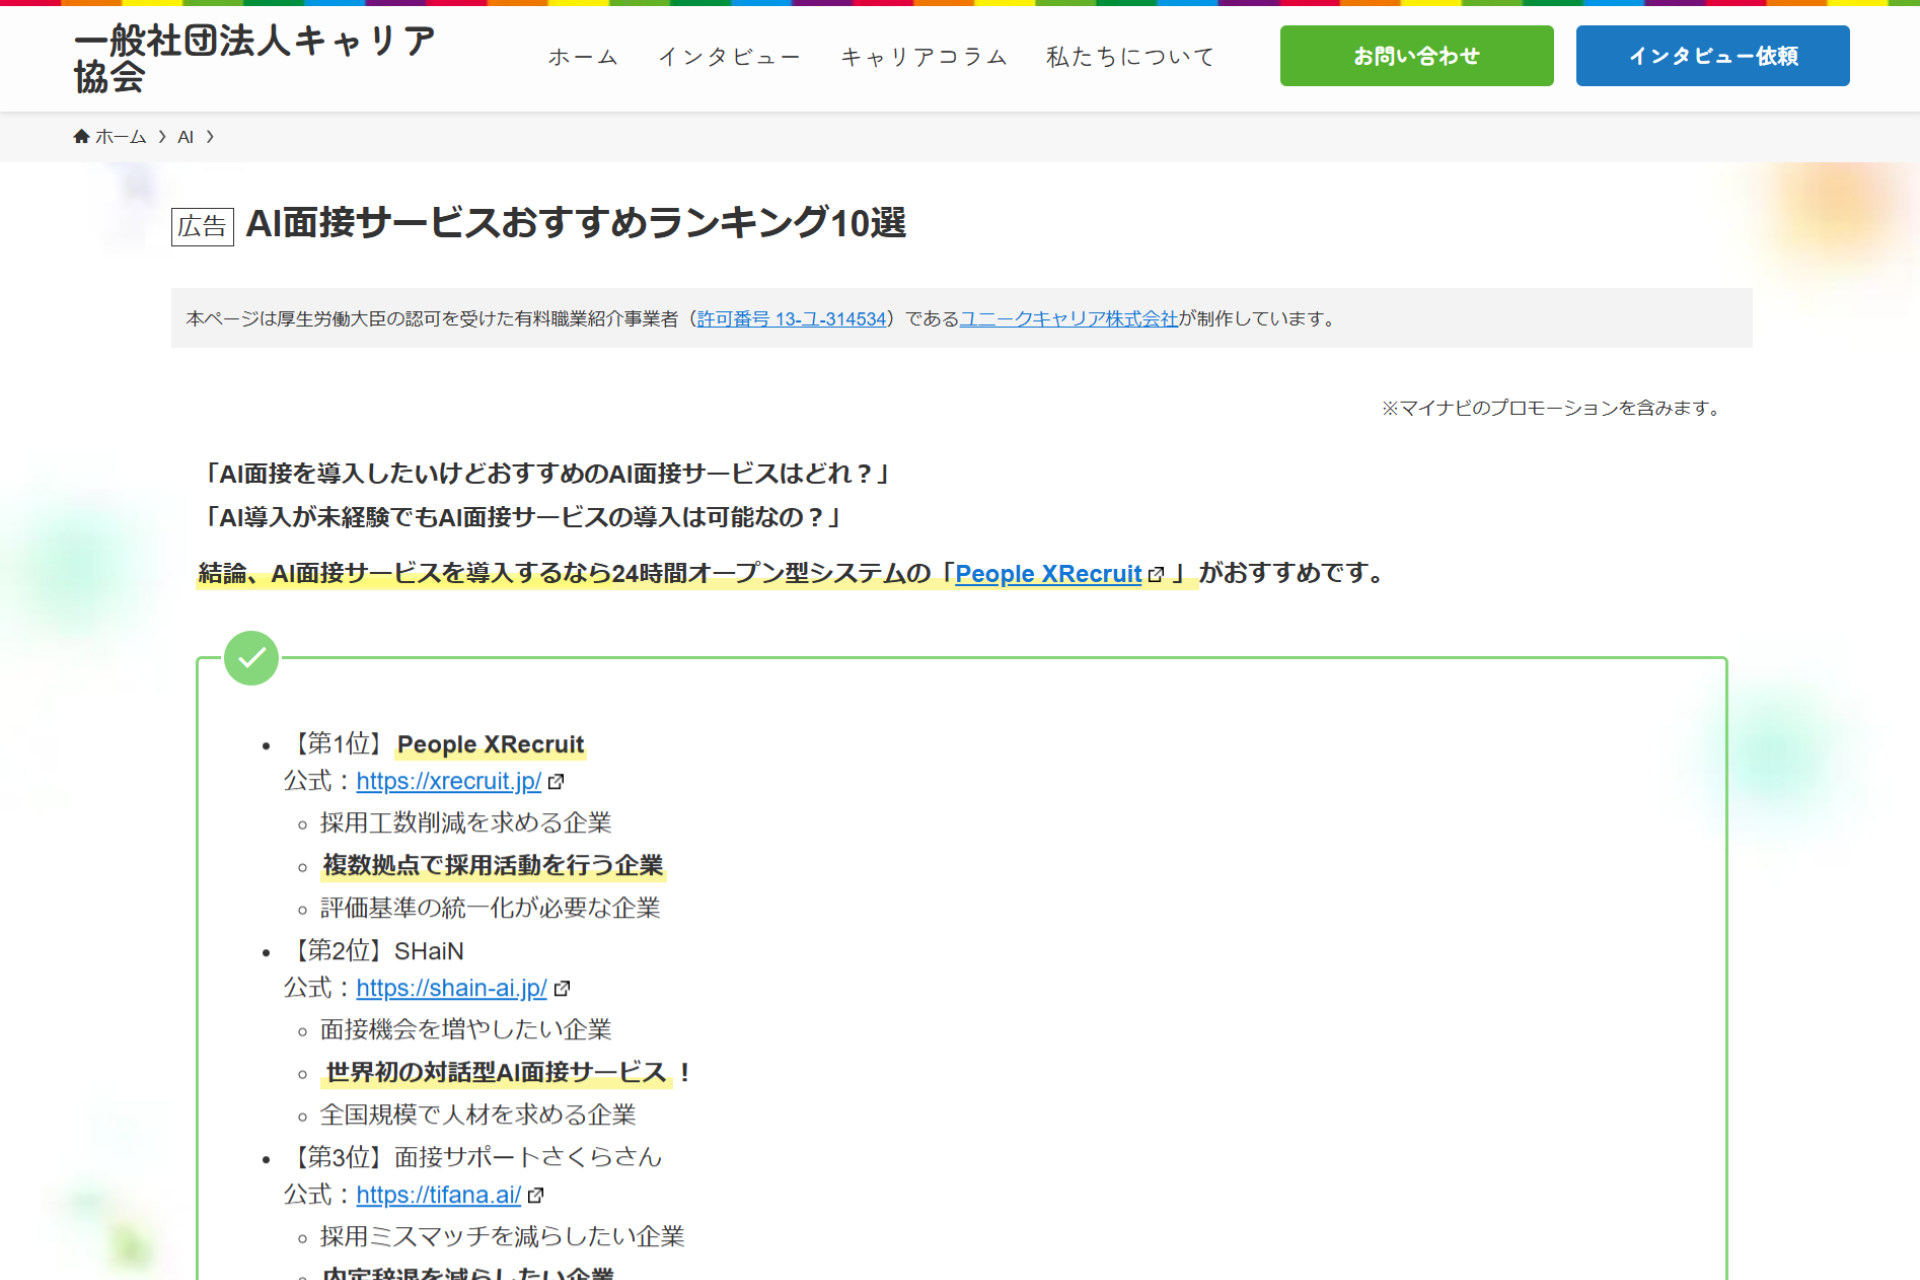Click the external link icon beside xrecruit.jp URL
The height and width of the screenshot is (1280, 1920).
556,782
